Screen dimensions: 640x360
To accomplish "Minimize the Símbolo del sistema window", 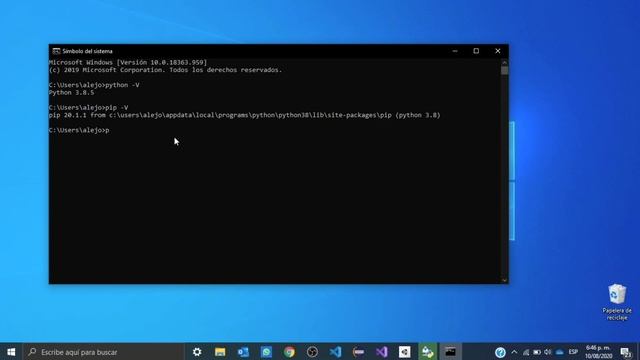I will (455, 51).
